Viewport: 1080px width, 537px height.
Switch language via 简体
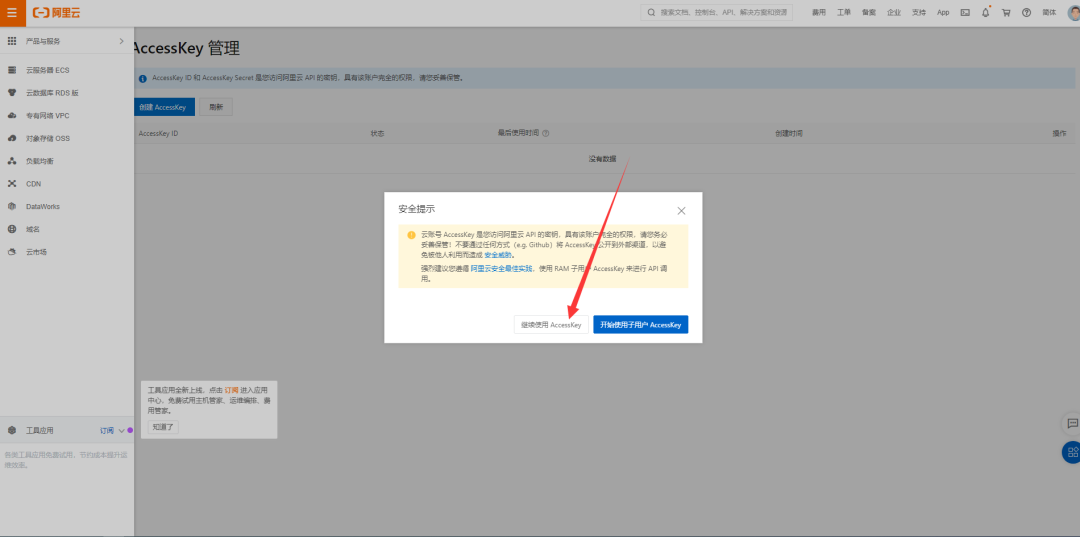(x=1049, y=12)
